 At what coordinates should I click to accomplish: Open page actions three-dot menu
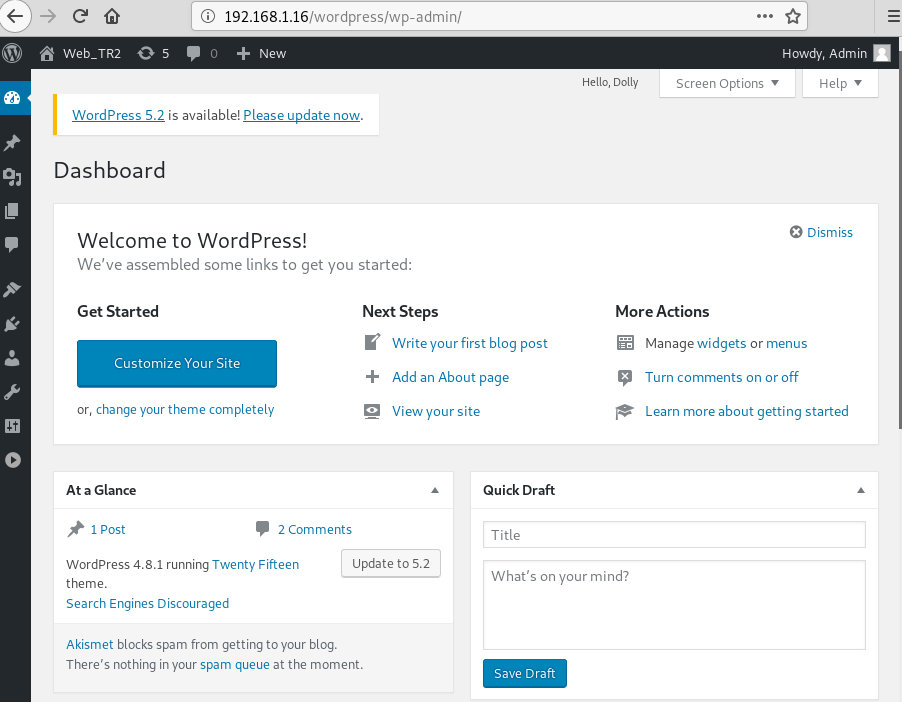(765, 16)
